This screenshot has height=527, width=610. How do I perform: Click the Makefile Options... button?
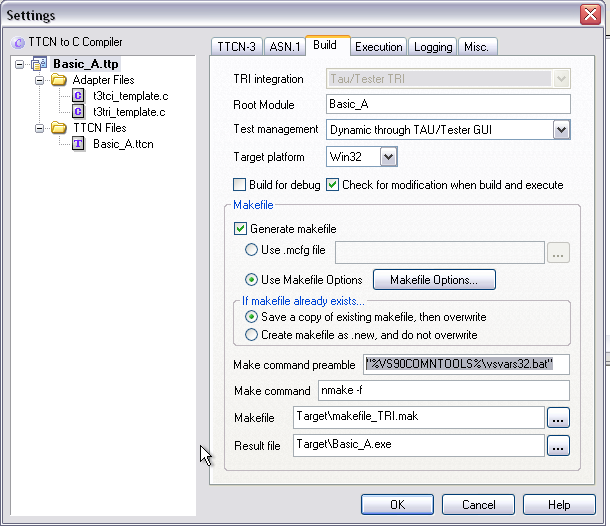click(x=434, y=280)
